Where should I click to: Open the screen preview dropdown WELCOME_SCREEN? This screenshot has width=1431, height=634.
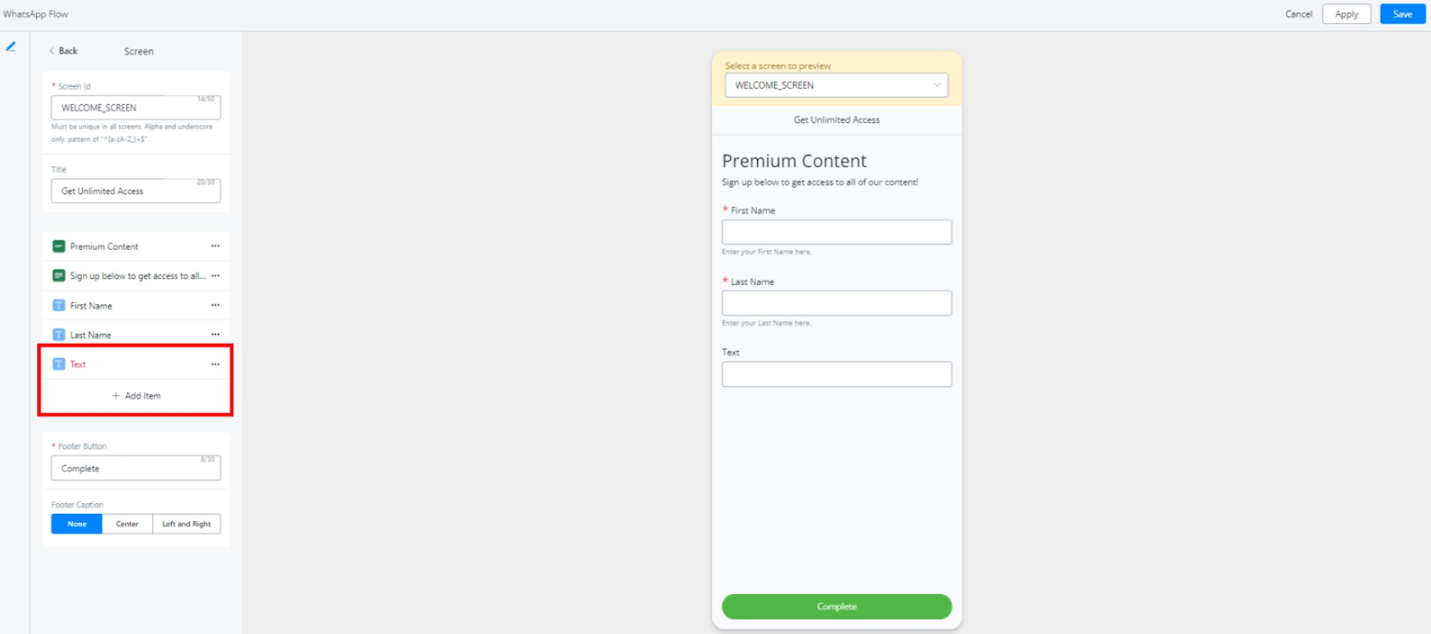coord(836,86)
